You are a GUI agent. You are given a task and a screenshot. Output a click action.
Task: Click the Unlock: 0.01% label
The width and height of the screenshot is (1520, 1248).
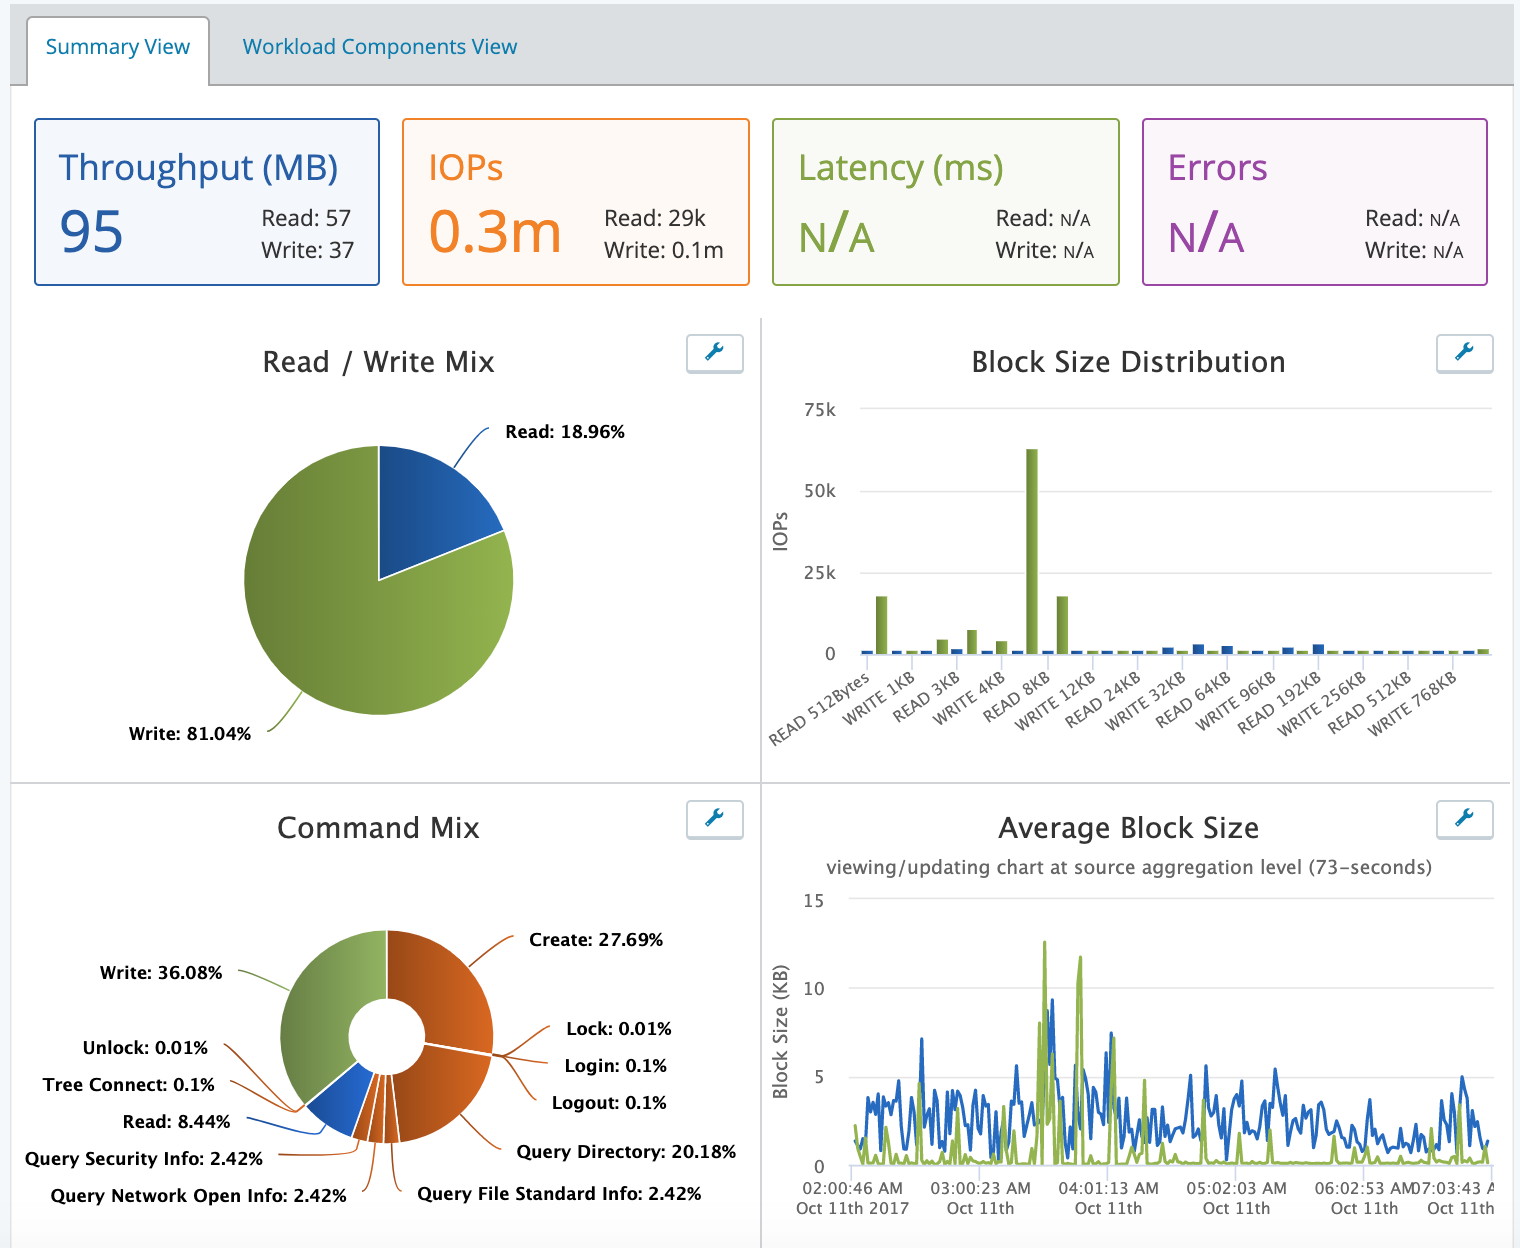[x=145, y=1048]
